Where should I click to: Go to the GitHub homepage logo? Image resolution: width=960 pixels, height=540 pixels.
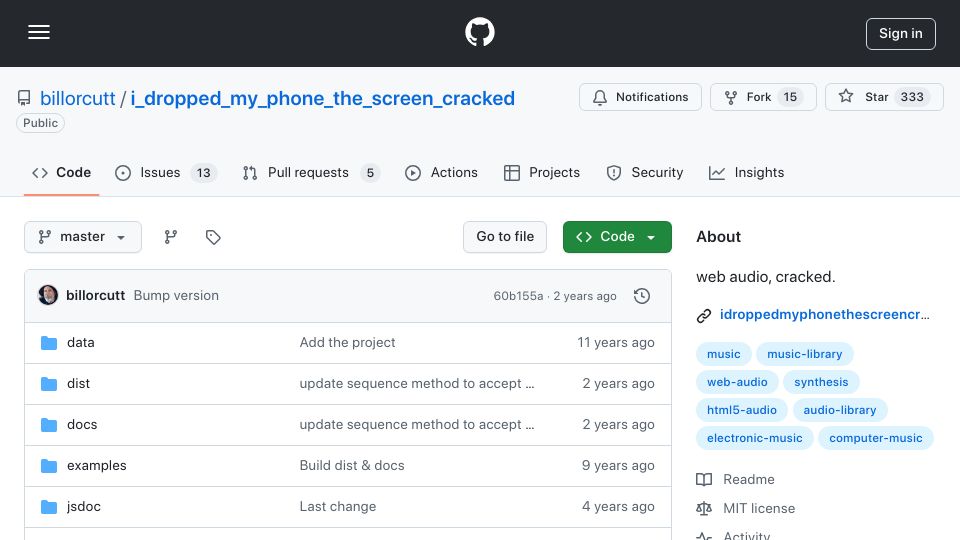pyautogui.click(x=479, y=32)
